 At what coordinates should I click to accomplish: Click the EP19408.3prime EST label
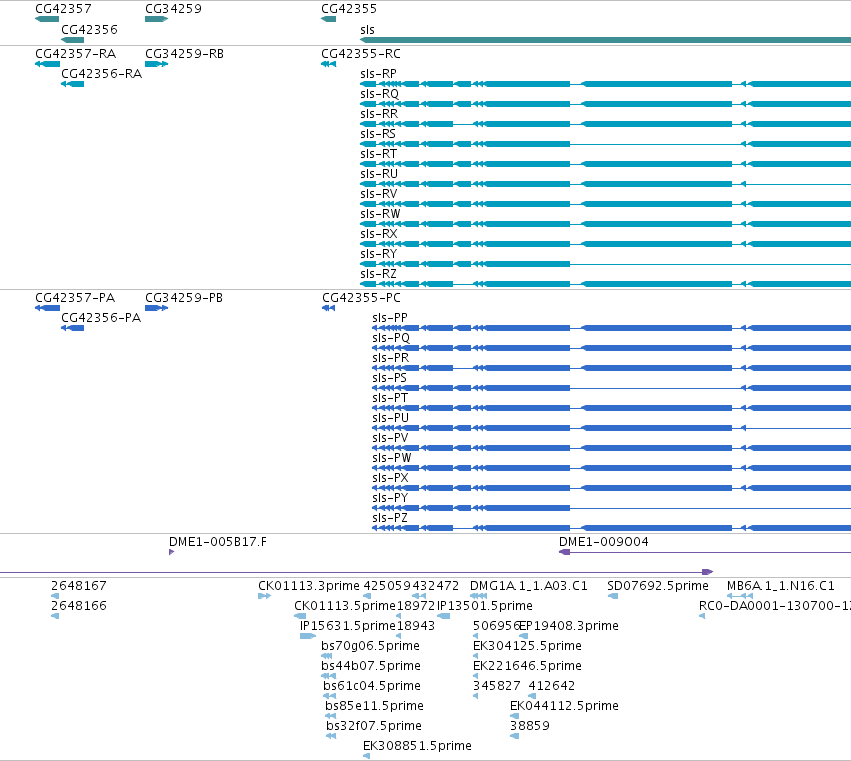569,626
